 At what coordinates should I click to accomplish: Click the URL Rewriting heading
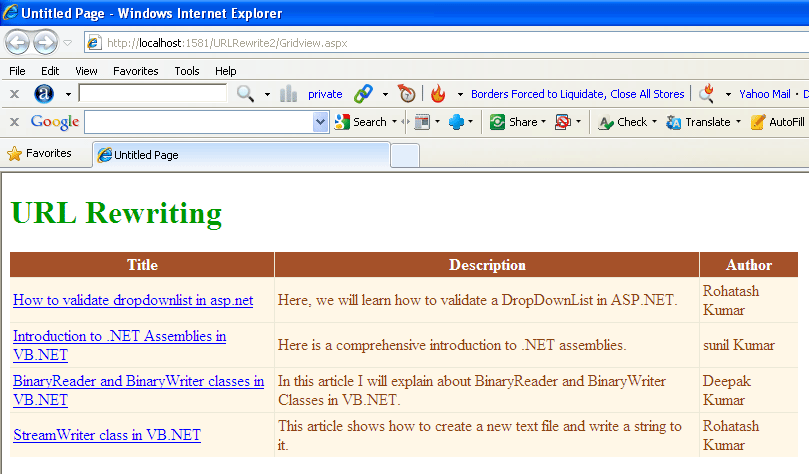pyautogui.click(x=117, y=213)
